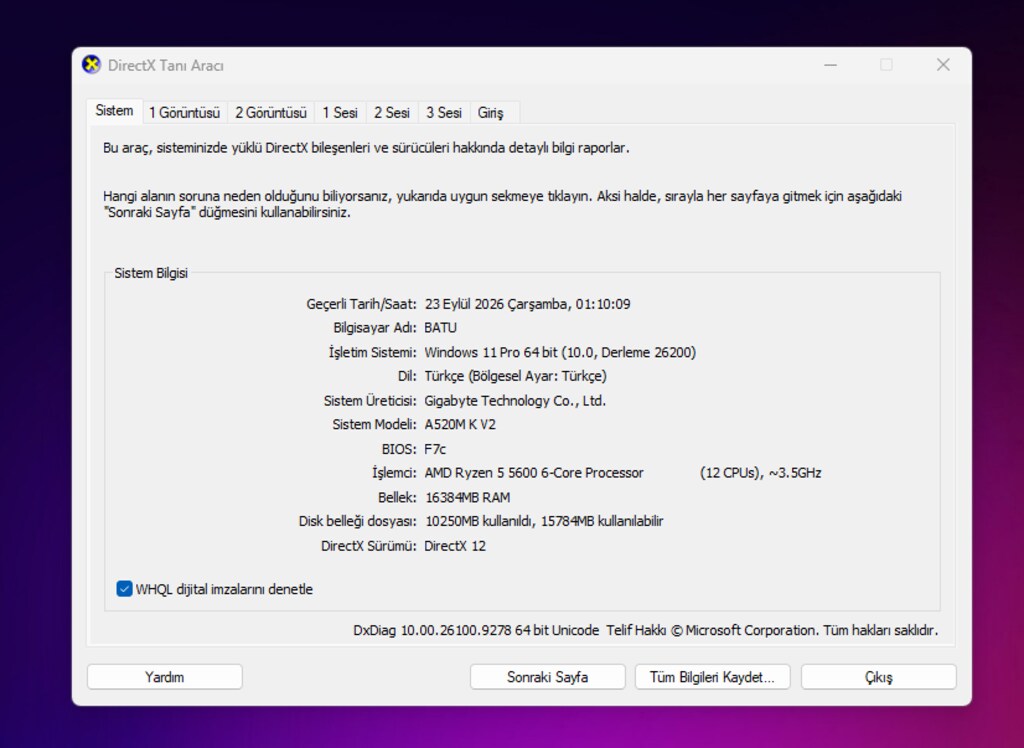Click the İşletim Sistemi label
The image size is (1024, 748).
point(372,352)
